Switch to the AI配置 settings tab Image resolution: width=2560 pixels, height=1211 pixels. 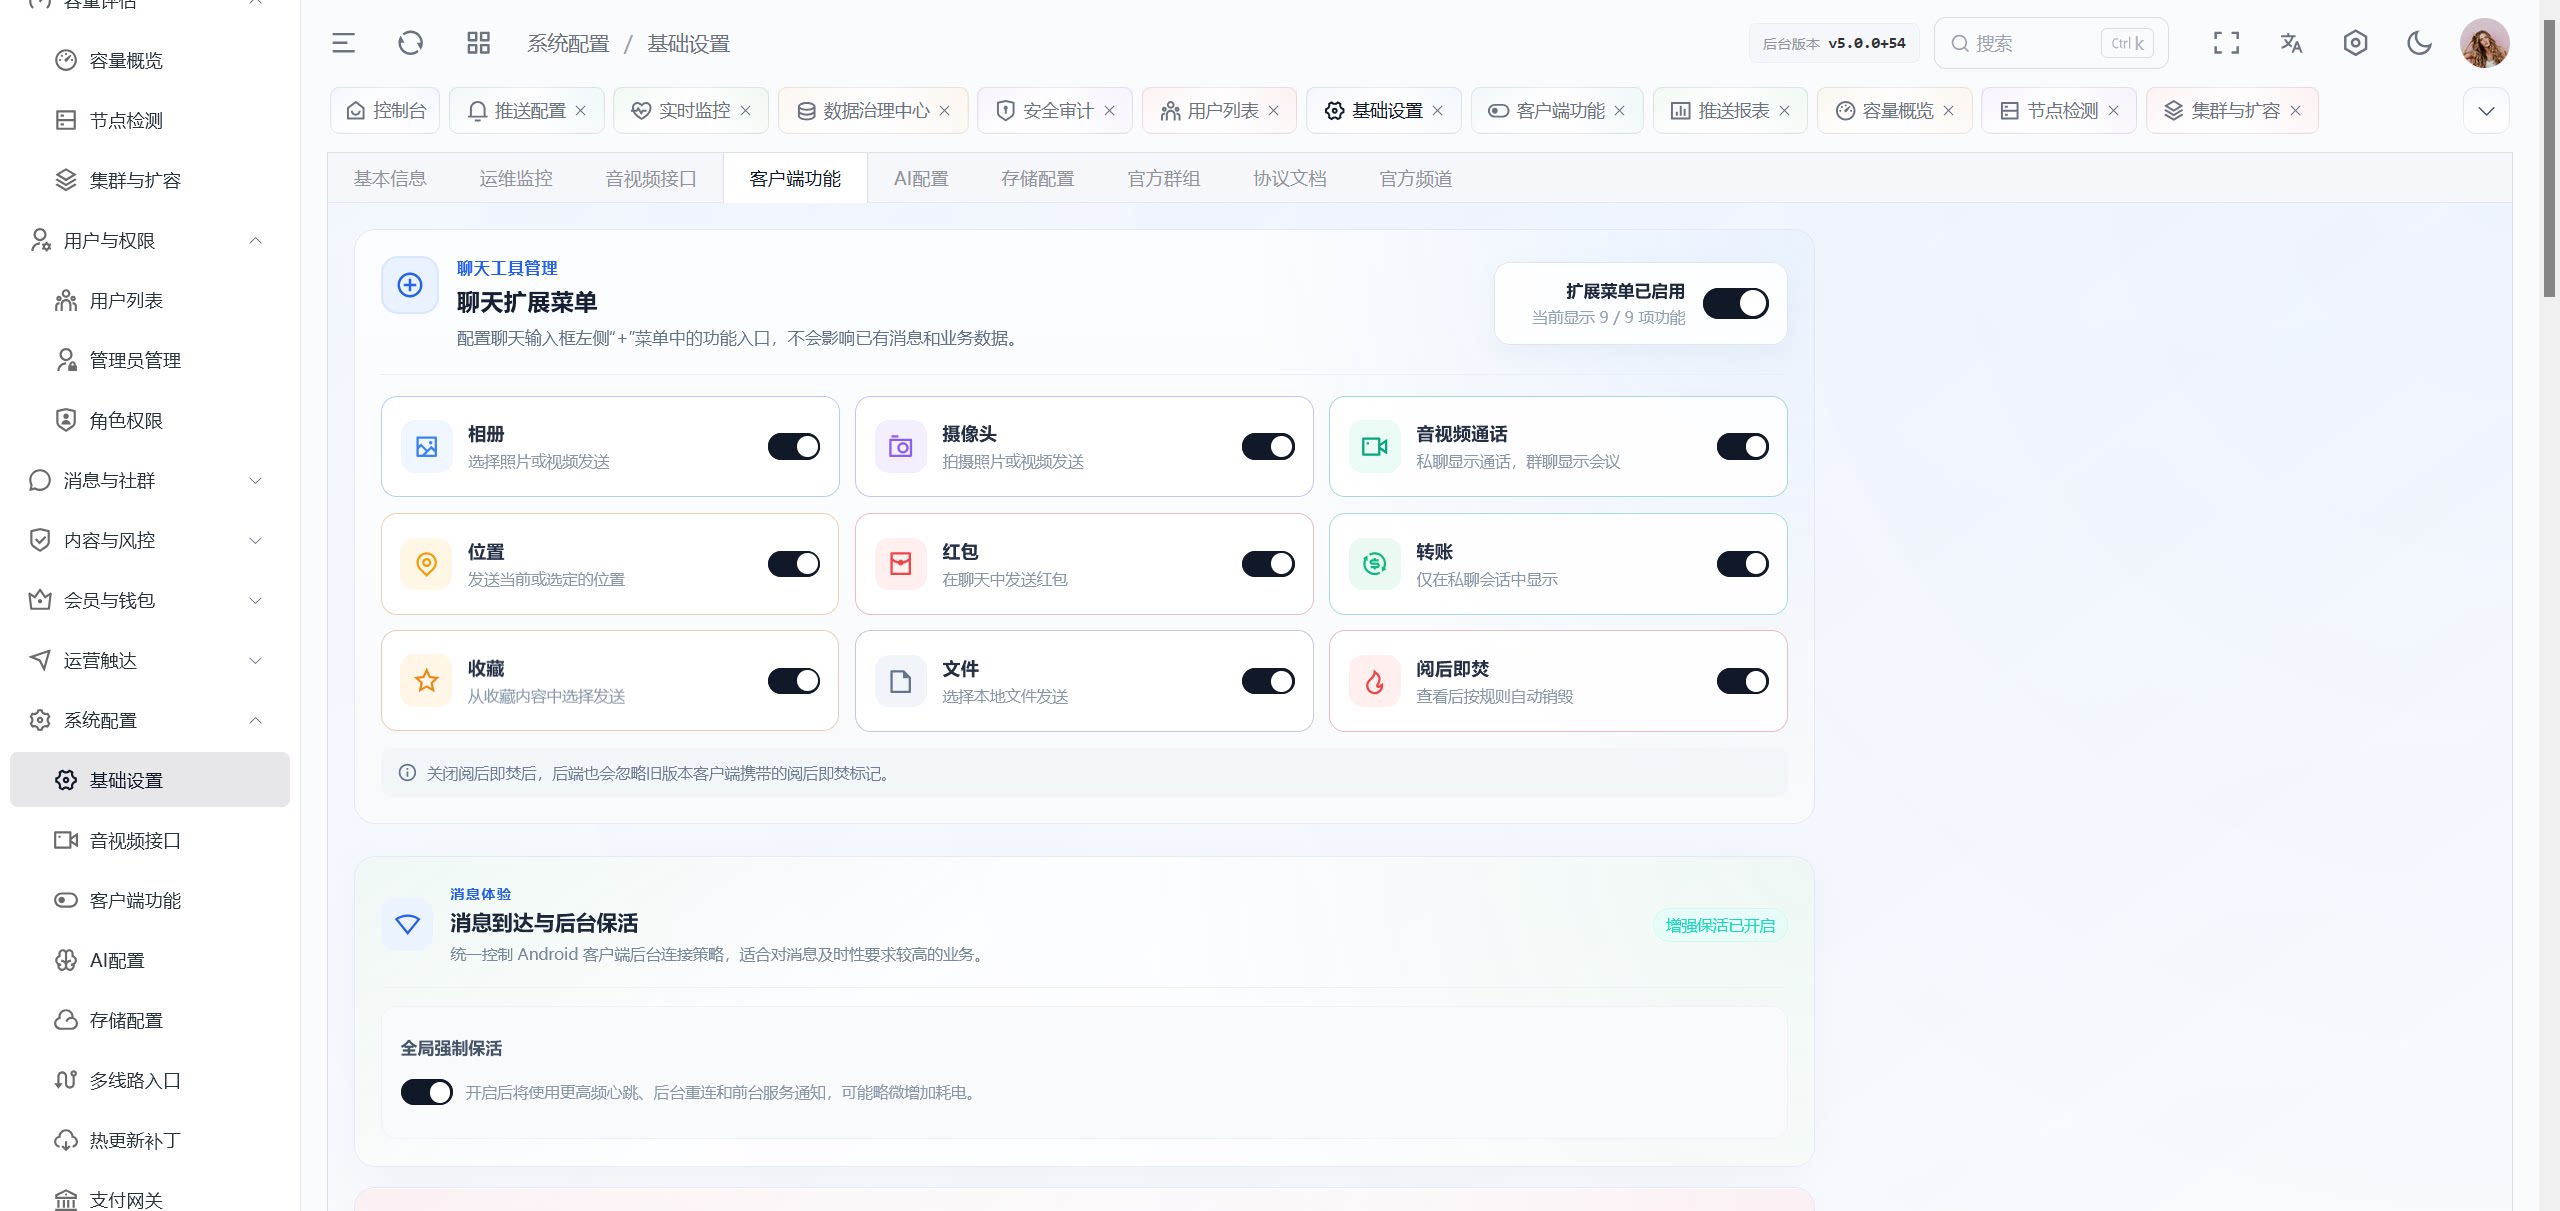(x=921, y=178)
